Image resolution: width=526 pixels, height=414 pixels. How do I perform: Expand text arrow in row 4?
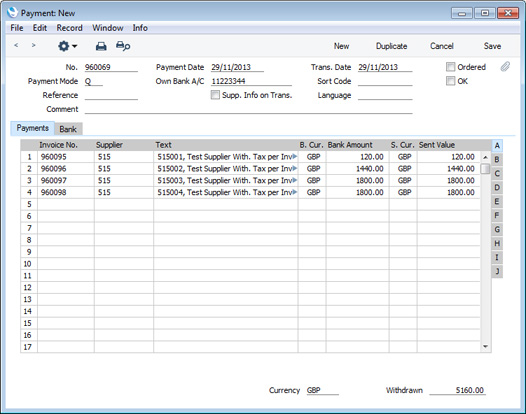(295, 192)
